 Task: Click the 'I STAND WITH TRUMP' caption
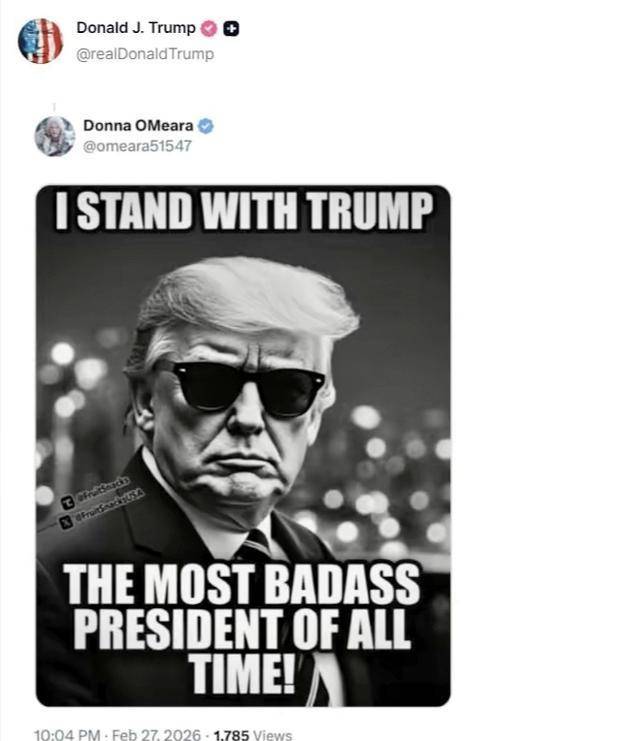[243, 212]
